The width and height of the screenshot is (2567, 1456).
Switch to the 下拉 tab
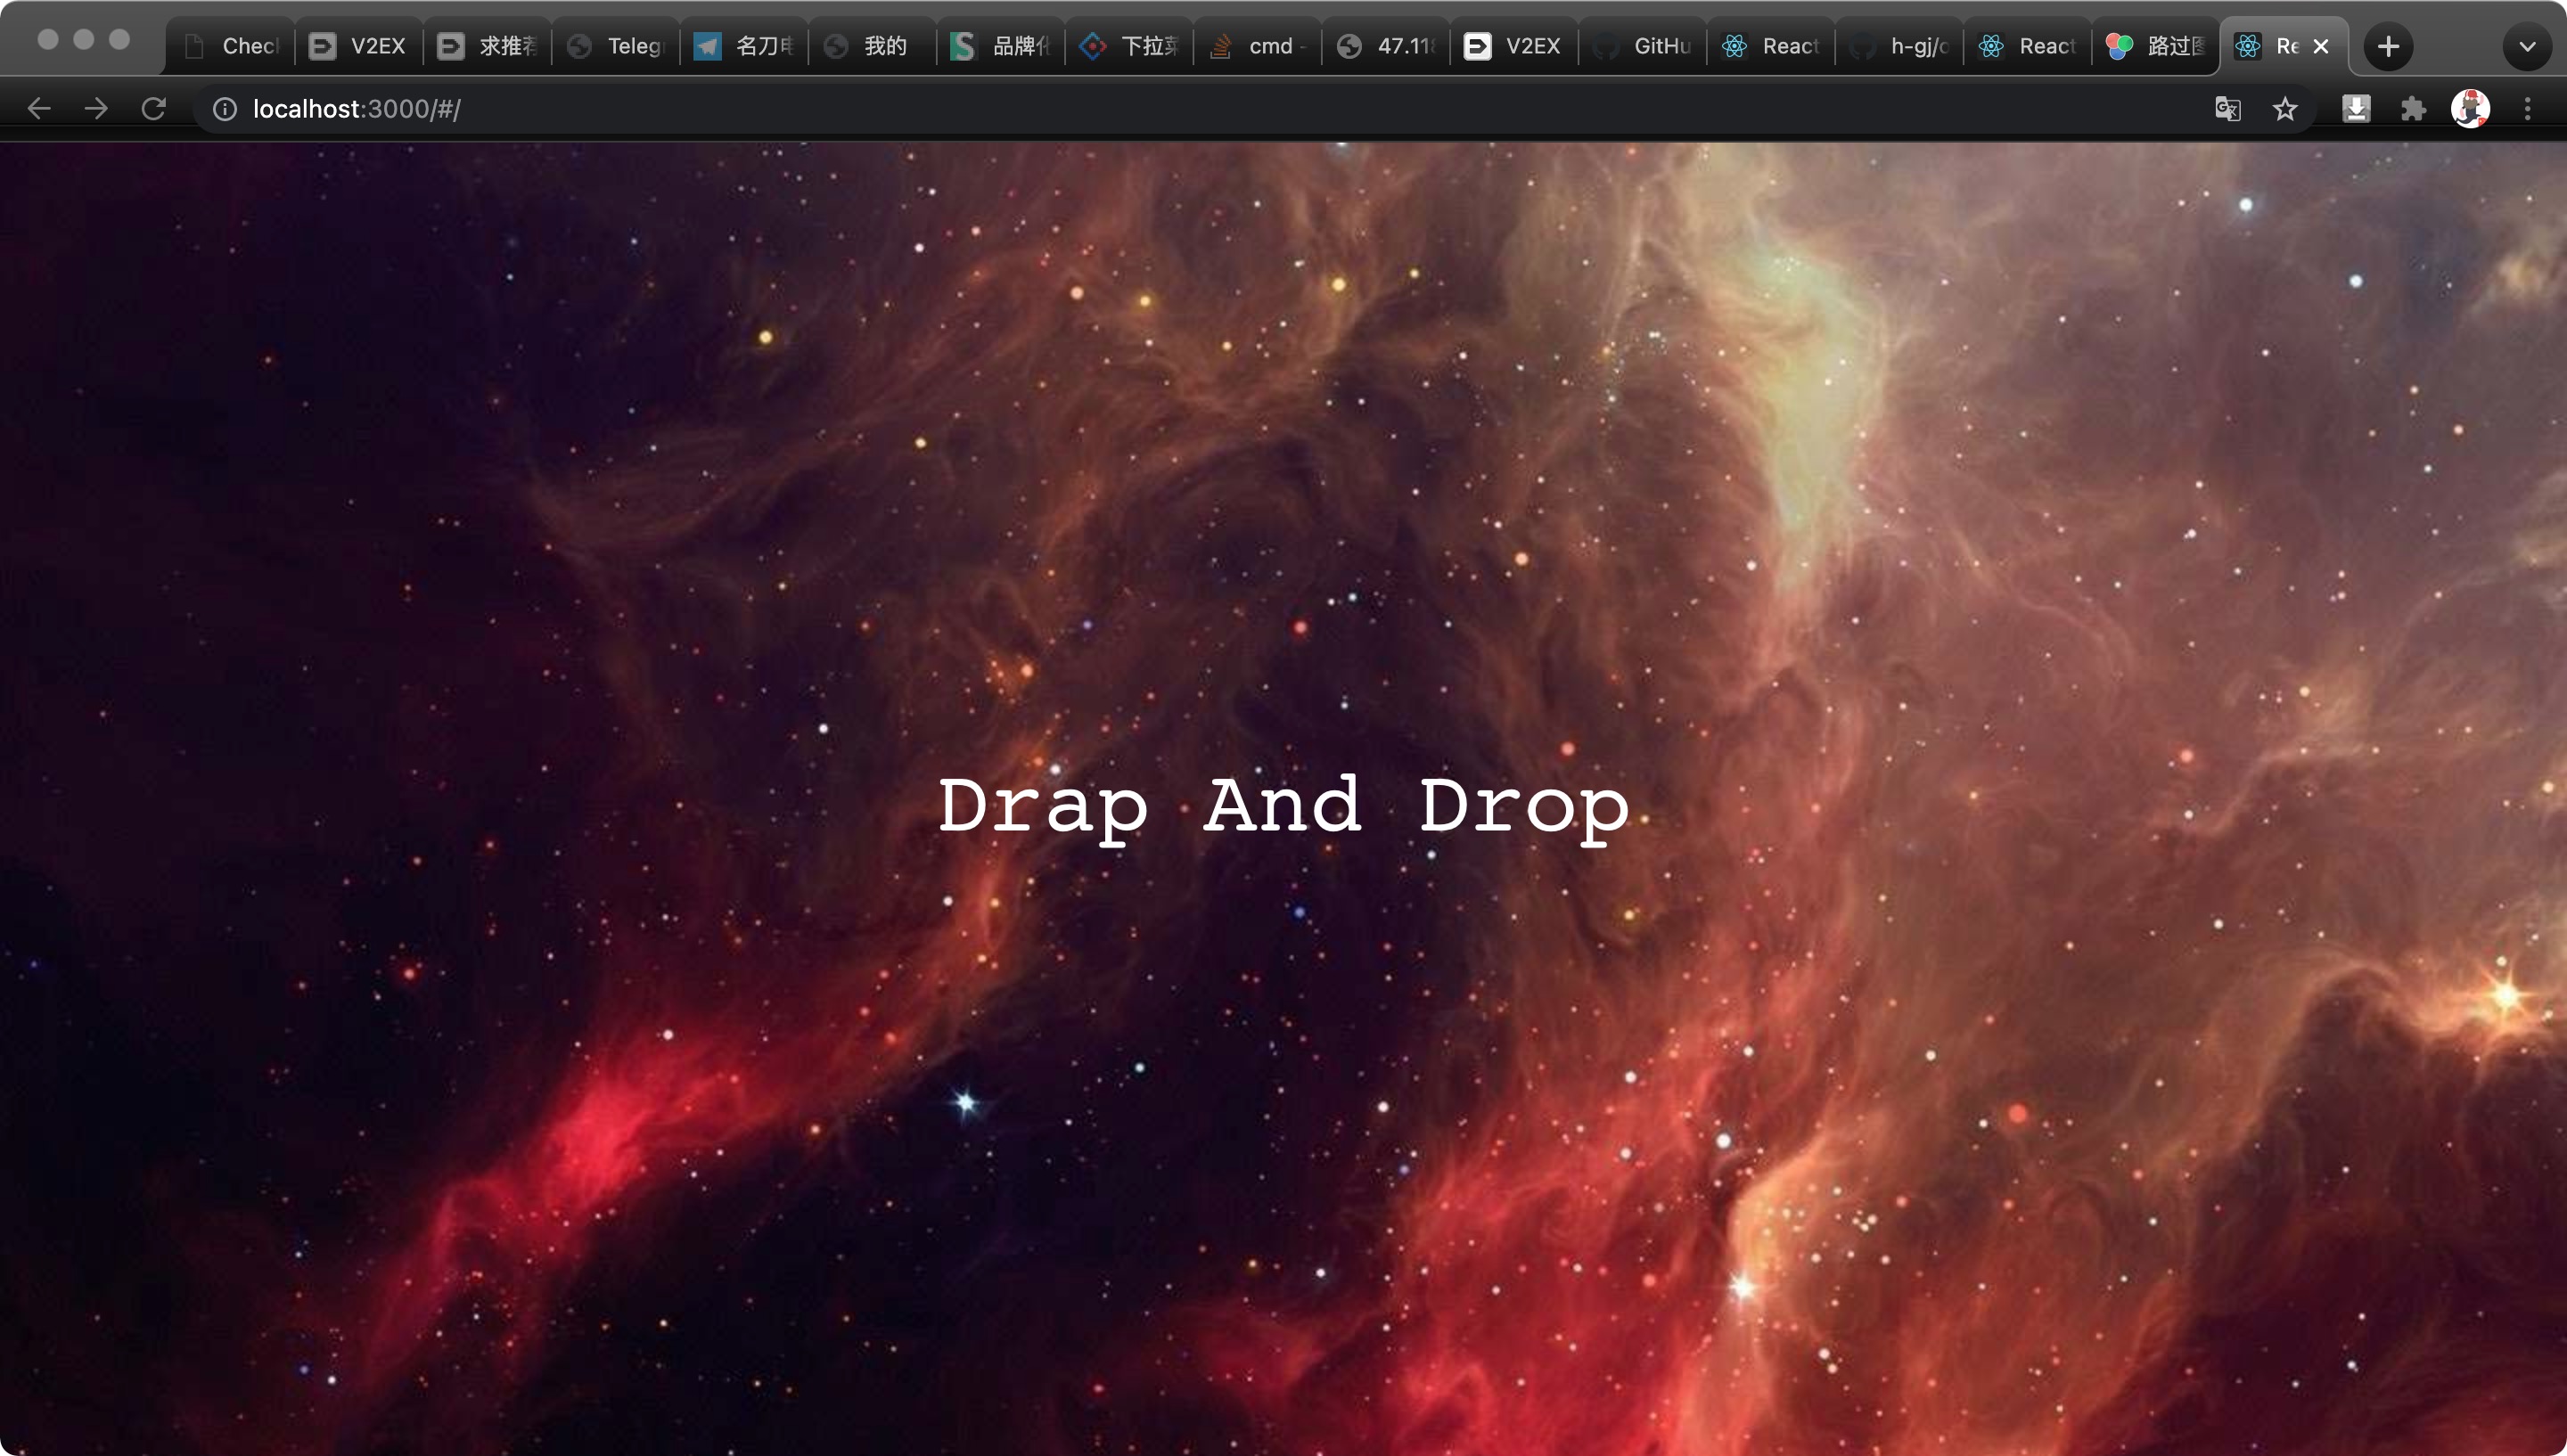1130,46
